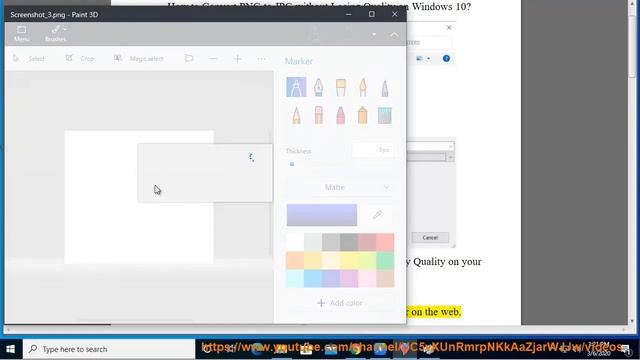
Task: Open the Matte material dropdown
Action: [x=340, y=187]
